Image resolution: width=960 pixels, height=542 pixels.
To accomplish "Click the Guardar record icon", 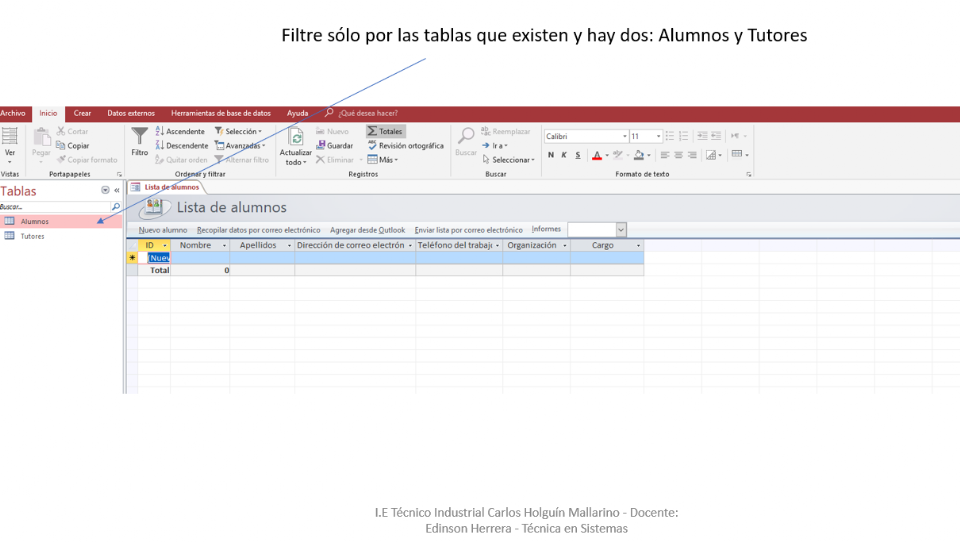I will [x=334, y=145].
